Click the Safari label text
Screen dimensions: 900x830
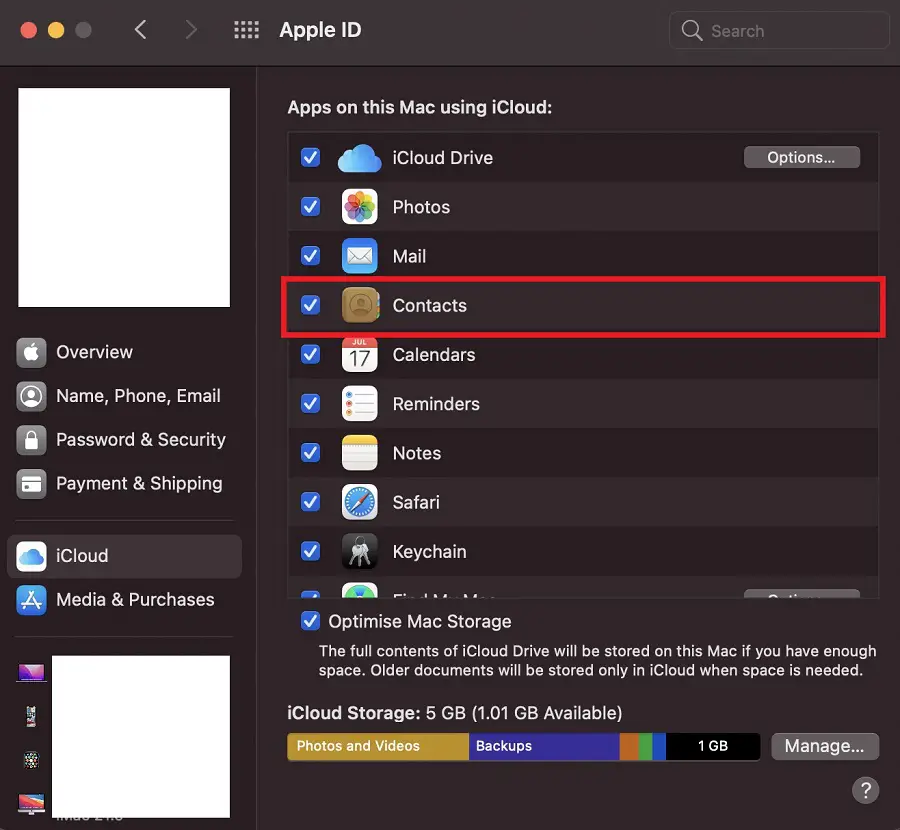click(416, 503)
